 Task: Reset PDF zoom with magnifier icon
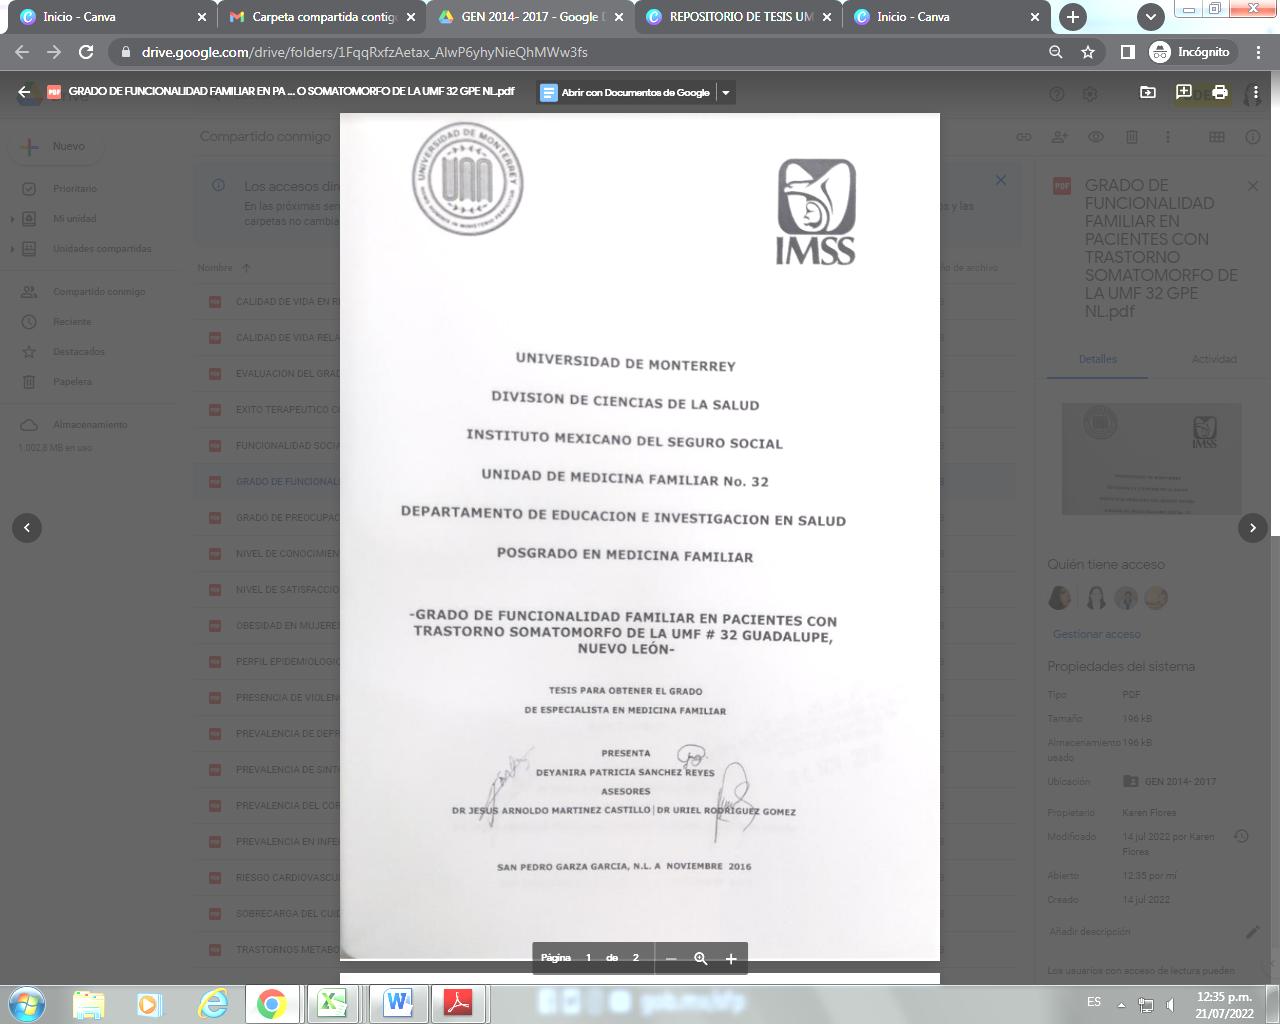pyautogui.click(x=701, y=958)
